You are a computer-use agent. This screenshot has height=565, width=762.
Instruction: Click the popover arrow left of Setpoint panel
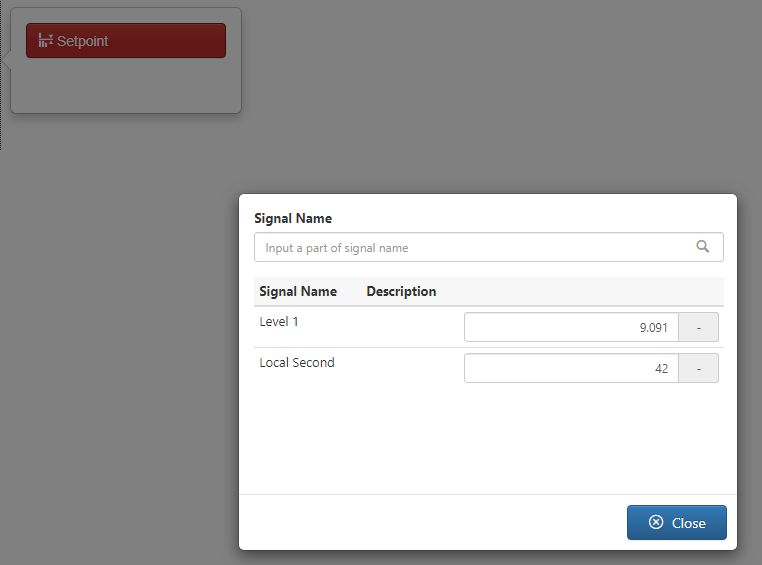(6, 61)
